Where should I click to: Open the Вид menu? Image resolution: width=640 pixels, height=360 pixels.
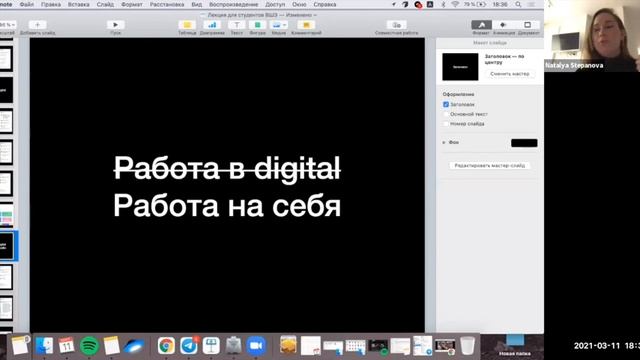[x=197, y=4]
